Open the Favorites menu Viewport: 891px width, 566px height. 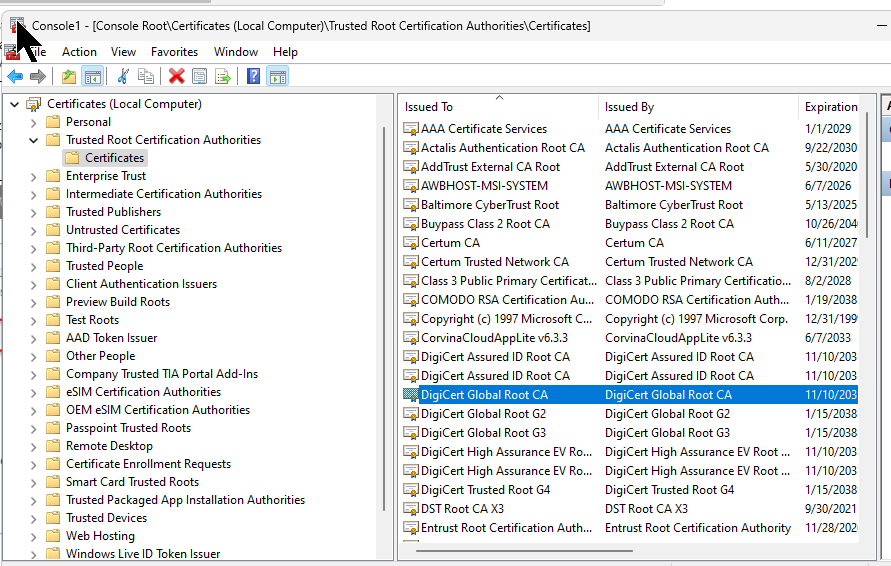tap(174, 52)
